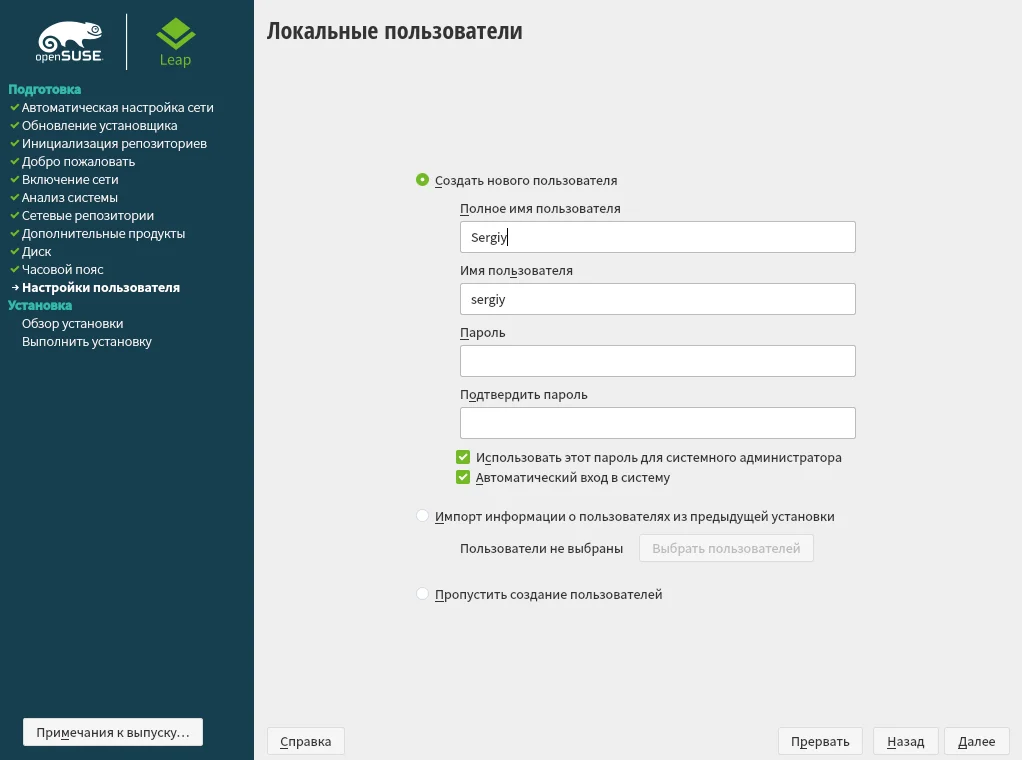Open 'Примечания к выпуску…' release notes
This screenshot has height=760, width=1022.
pos(113,733)
